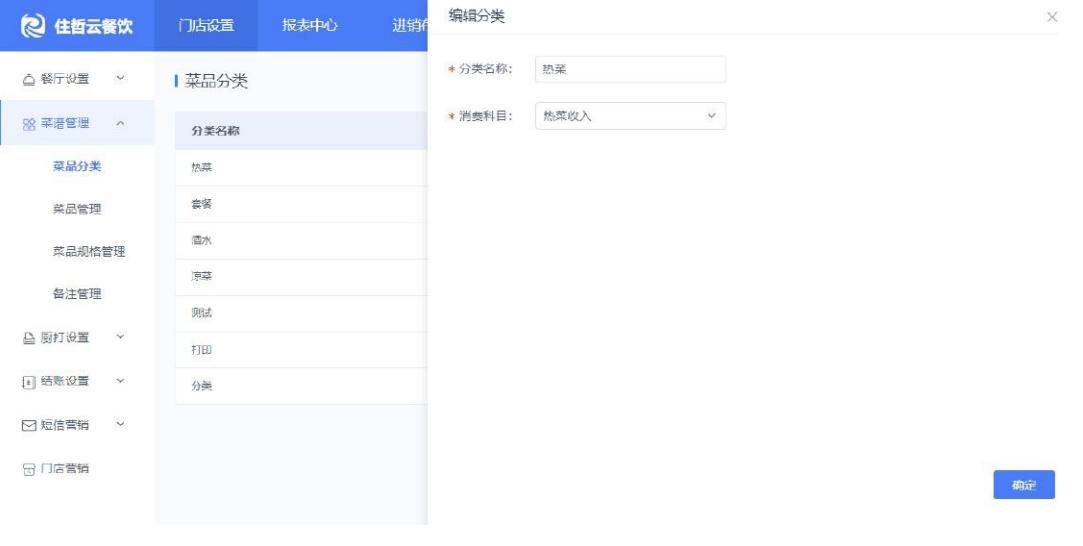Image resolution: width=1083 pixels, height=546 pixels.
Task: Select 菜品分类 in sidebar
Action: point(77,166)
